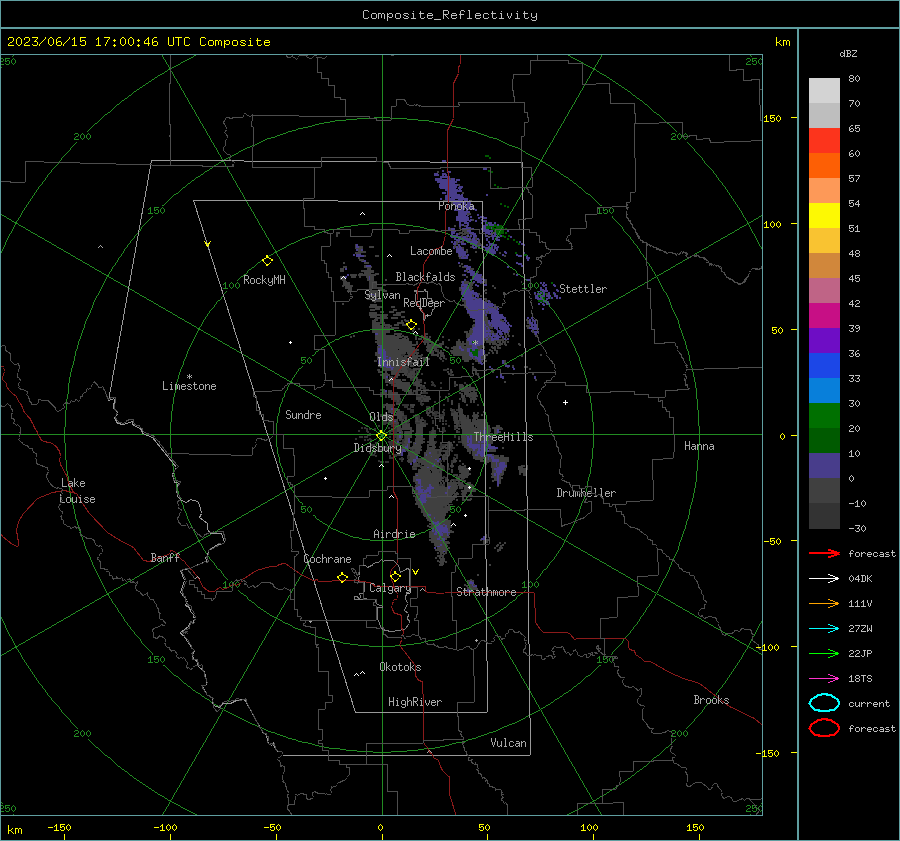
Task: Click the Limestone label
Action: click(x=189, y=386)
